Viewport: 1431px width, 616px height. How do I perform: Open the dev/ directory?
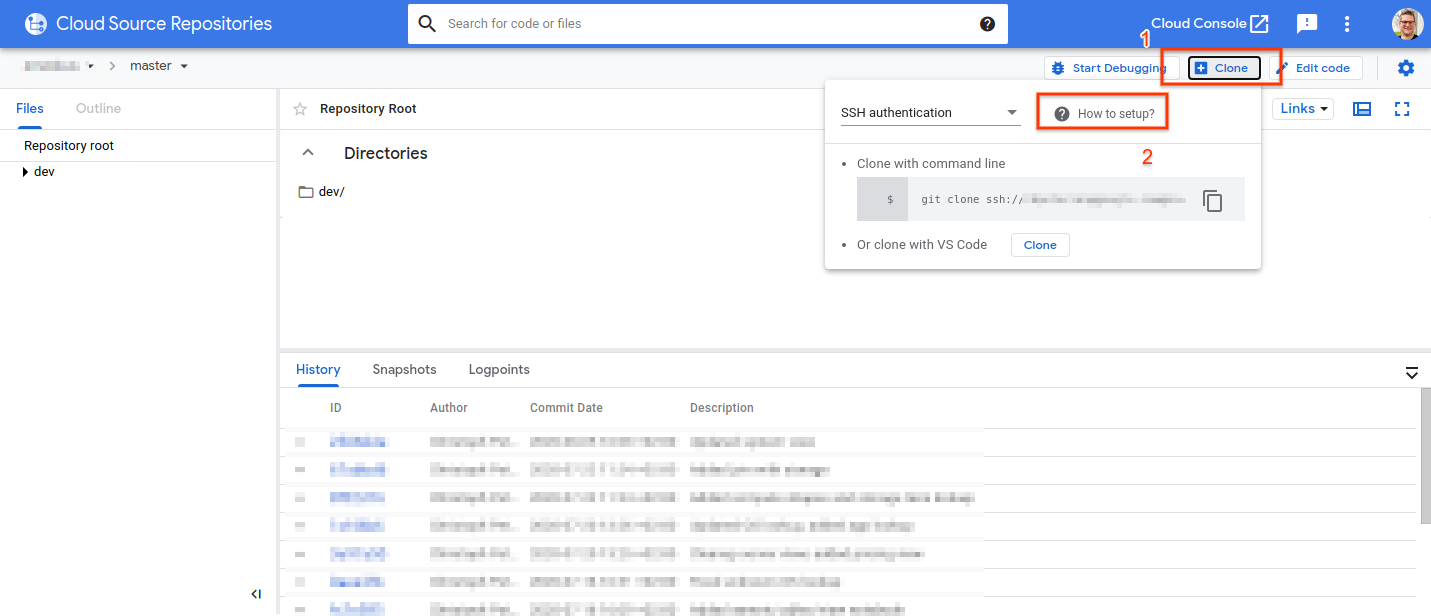pos(321,191)
